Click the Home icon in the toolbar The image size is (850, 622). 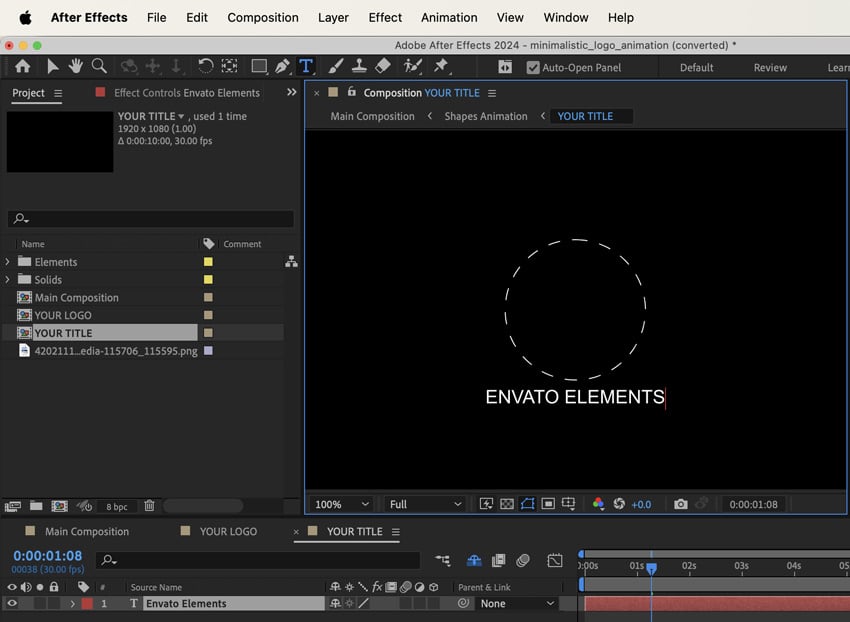pyautogui.click(x=22, y=66)
